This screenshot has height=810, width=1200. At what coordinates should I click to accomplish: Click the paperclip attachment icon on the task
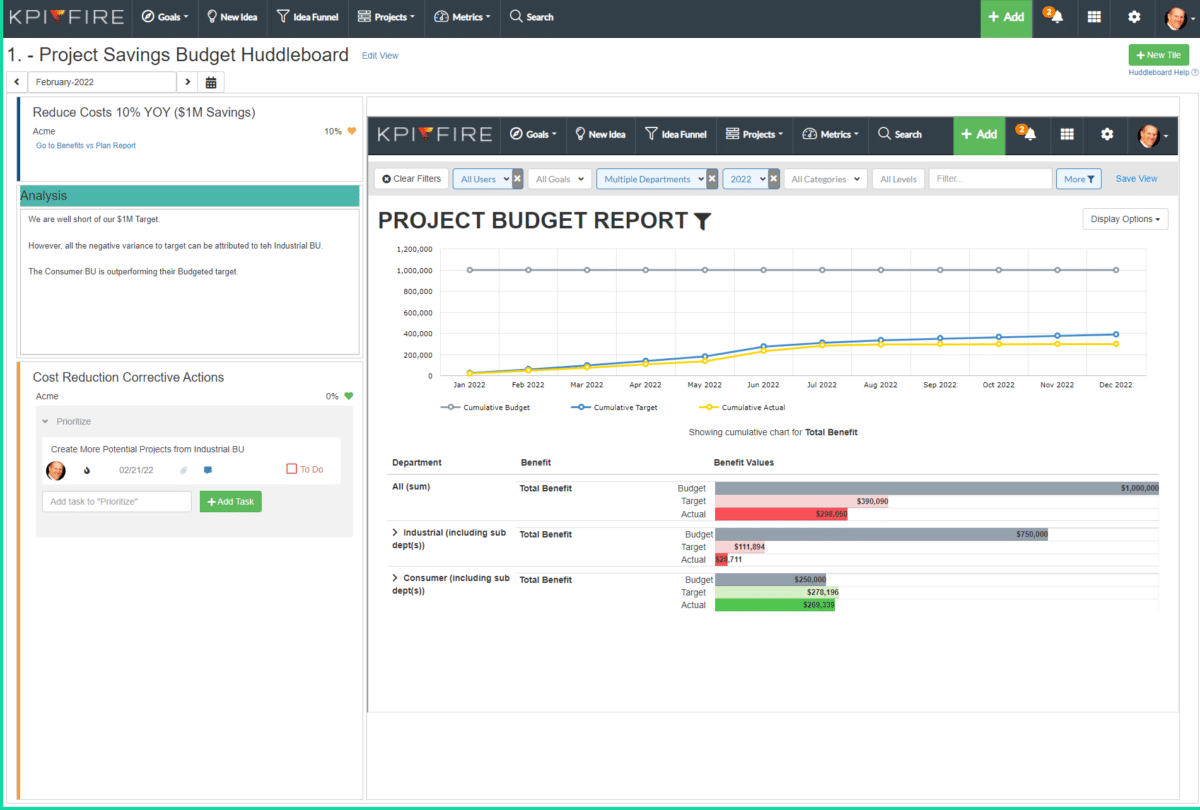183,469
